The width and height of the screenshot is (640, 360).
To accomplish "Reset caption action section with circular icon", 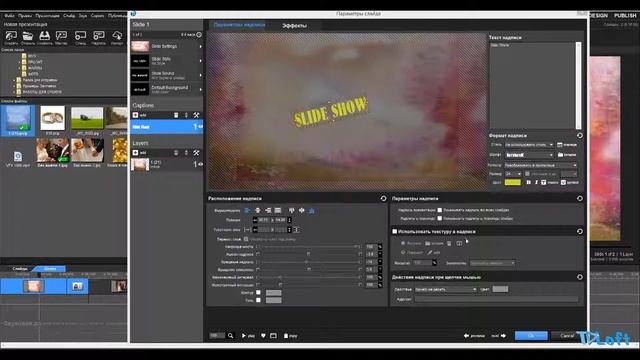I will [x=580, y=277].
